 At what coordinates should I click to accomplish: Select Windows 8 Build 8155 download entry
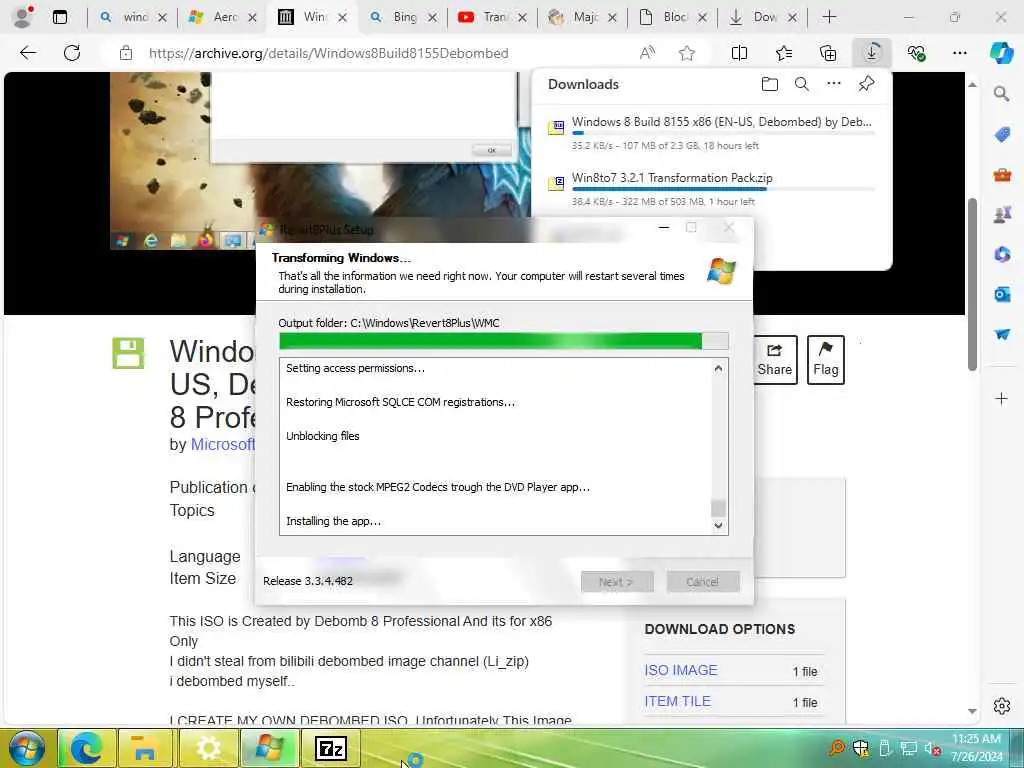(x=712, y=133)
